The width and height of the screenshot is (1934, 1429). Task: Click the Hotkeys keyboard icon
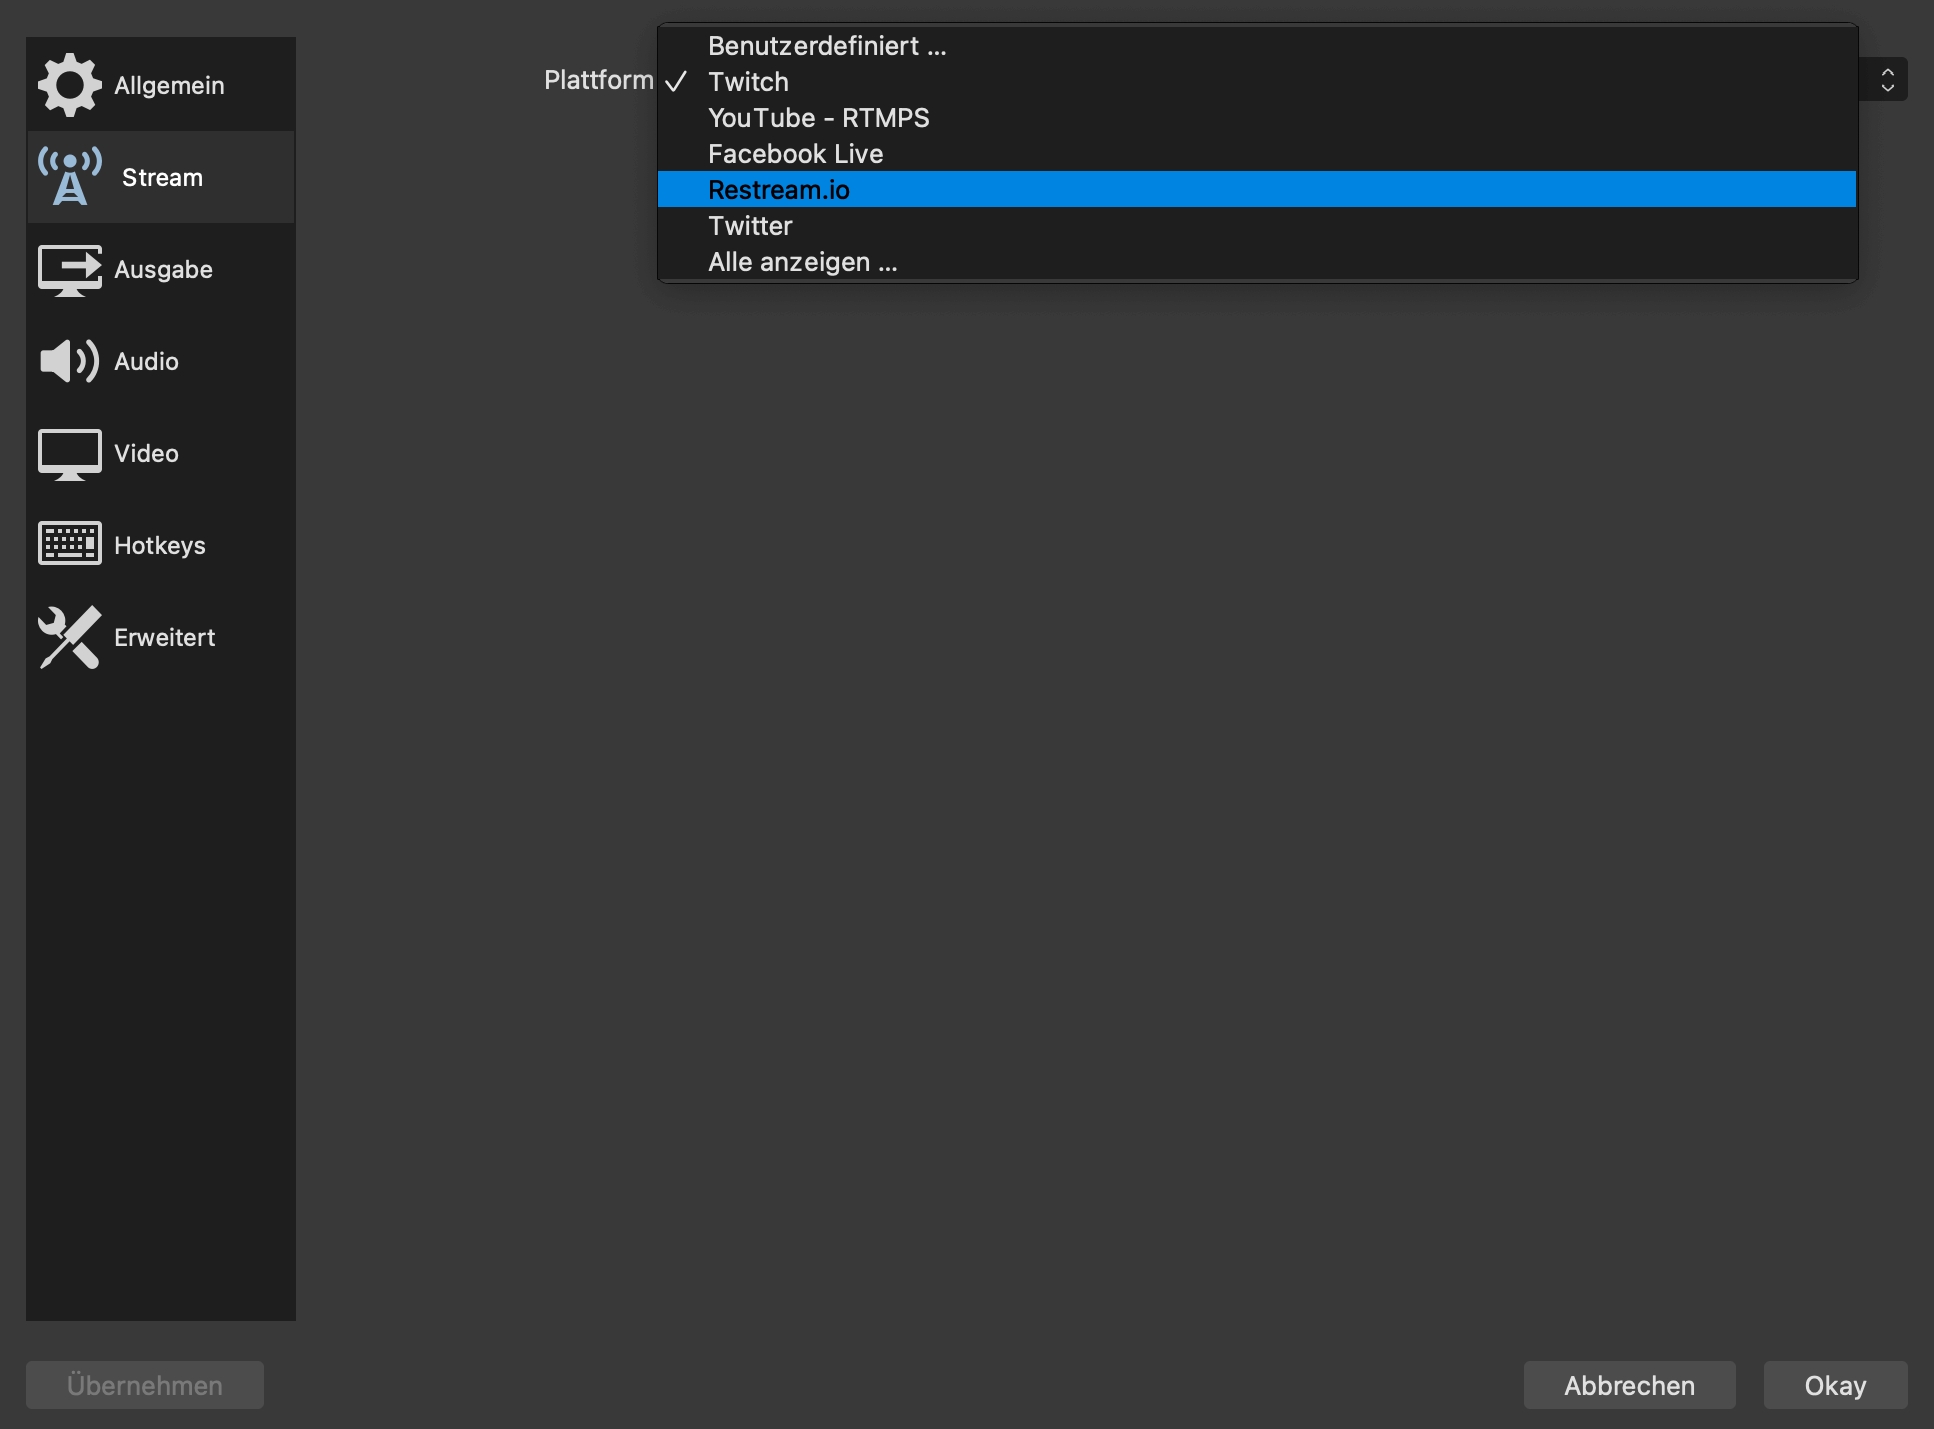coord(69,544)
